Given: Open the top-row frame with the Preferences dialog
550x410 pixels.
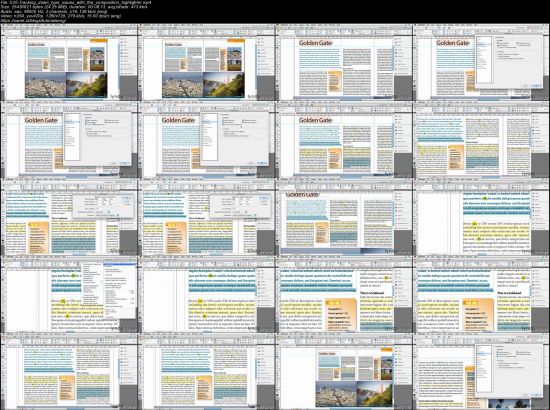Looking at the screenshot, I should (x=482, y=62).
